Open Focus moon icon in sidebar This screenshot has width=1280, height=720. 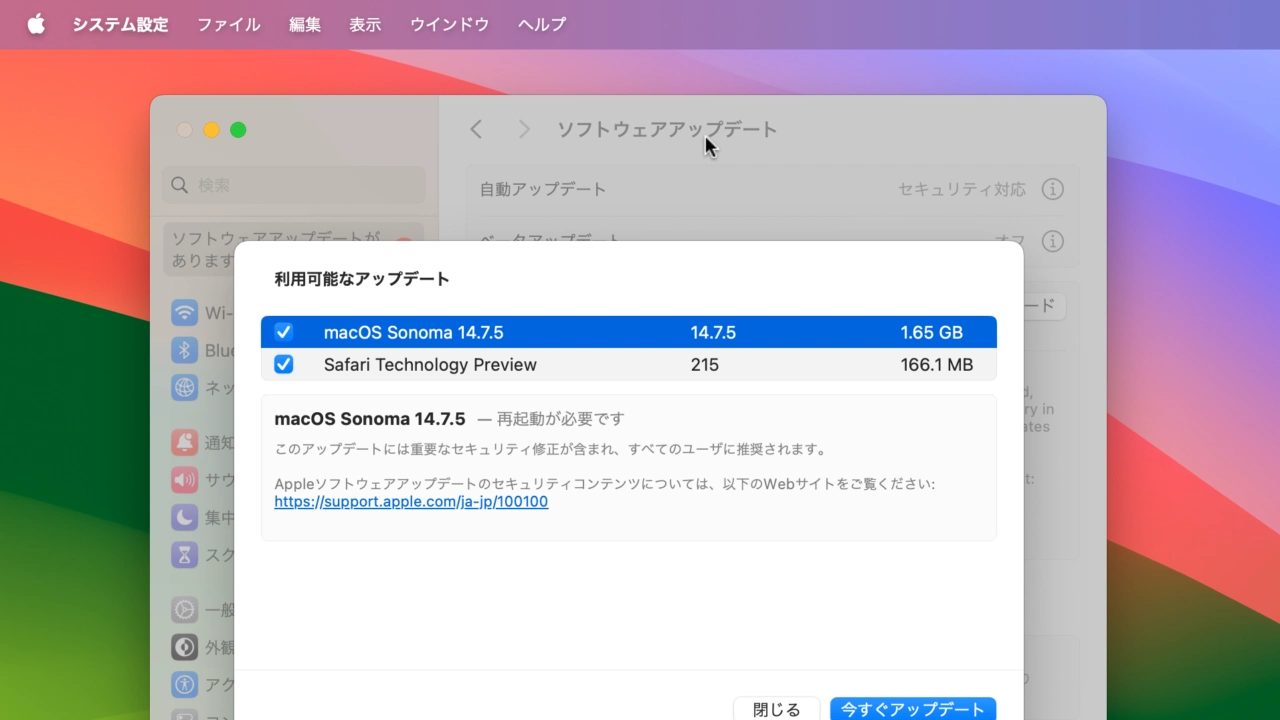click(x=184, y=517)
